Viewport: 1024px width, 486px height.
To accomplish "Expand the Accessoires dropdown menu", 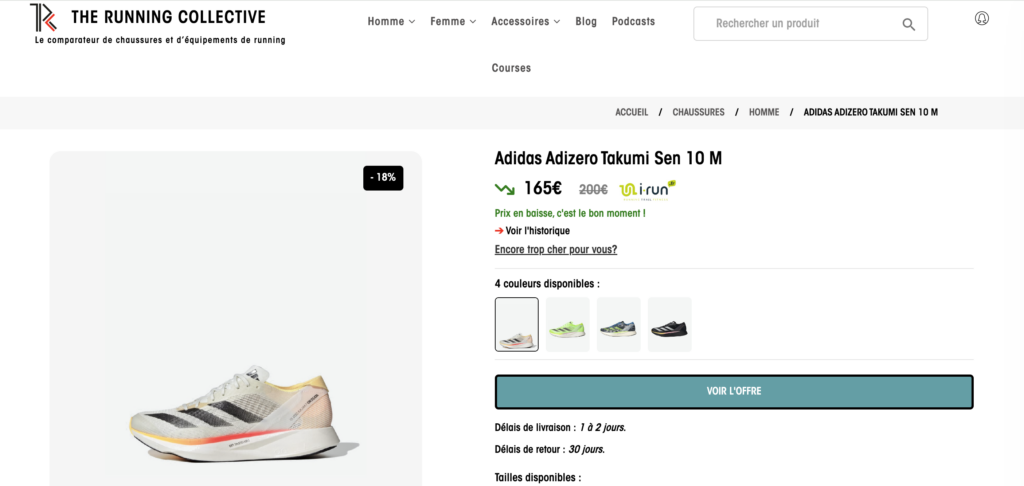I will pos(525,21).
